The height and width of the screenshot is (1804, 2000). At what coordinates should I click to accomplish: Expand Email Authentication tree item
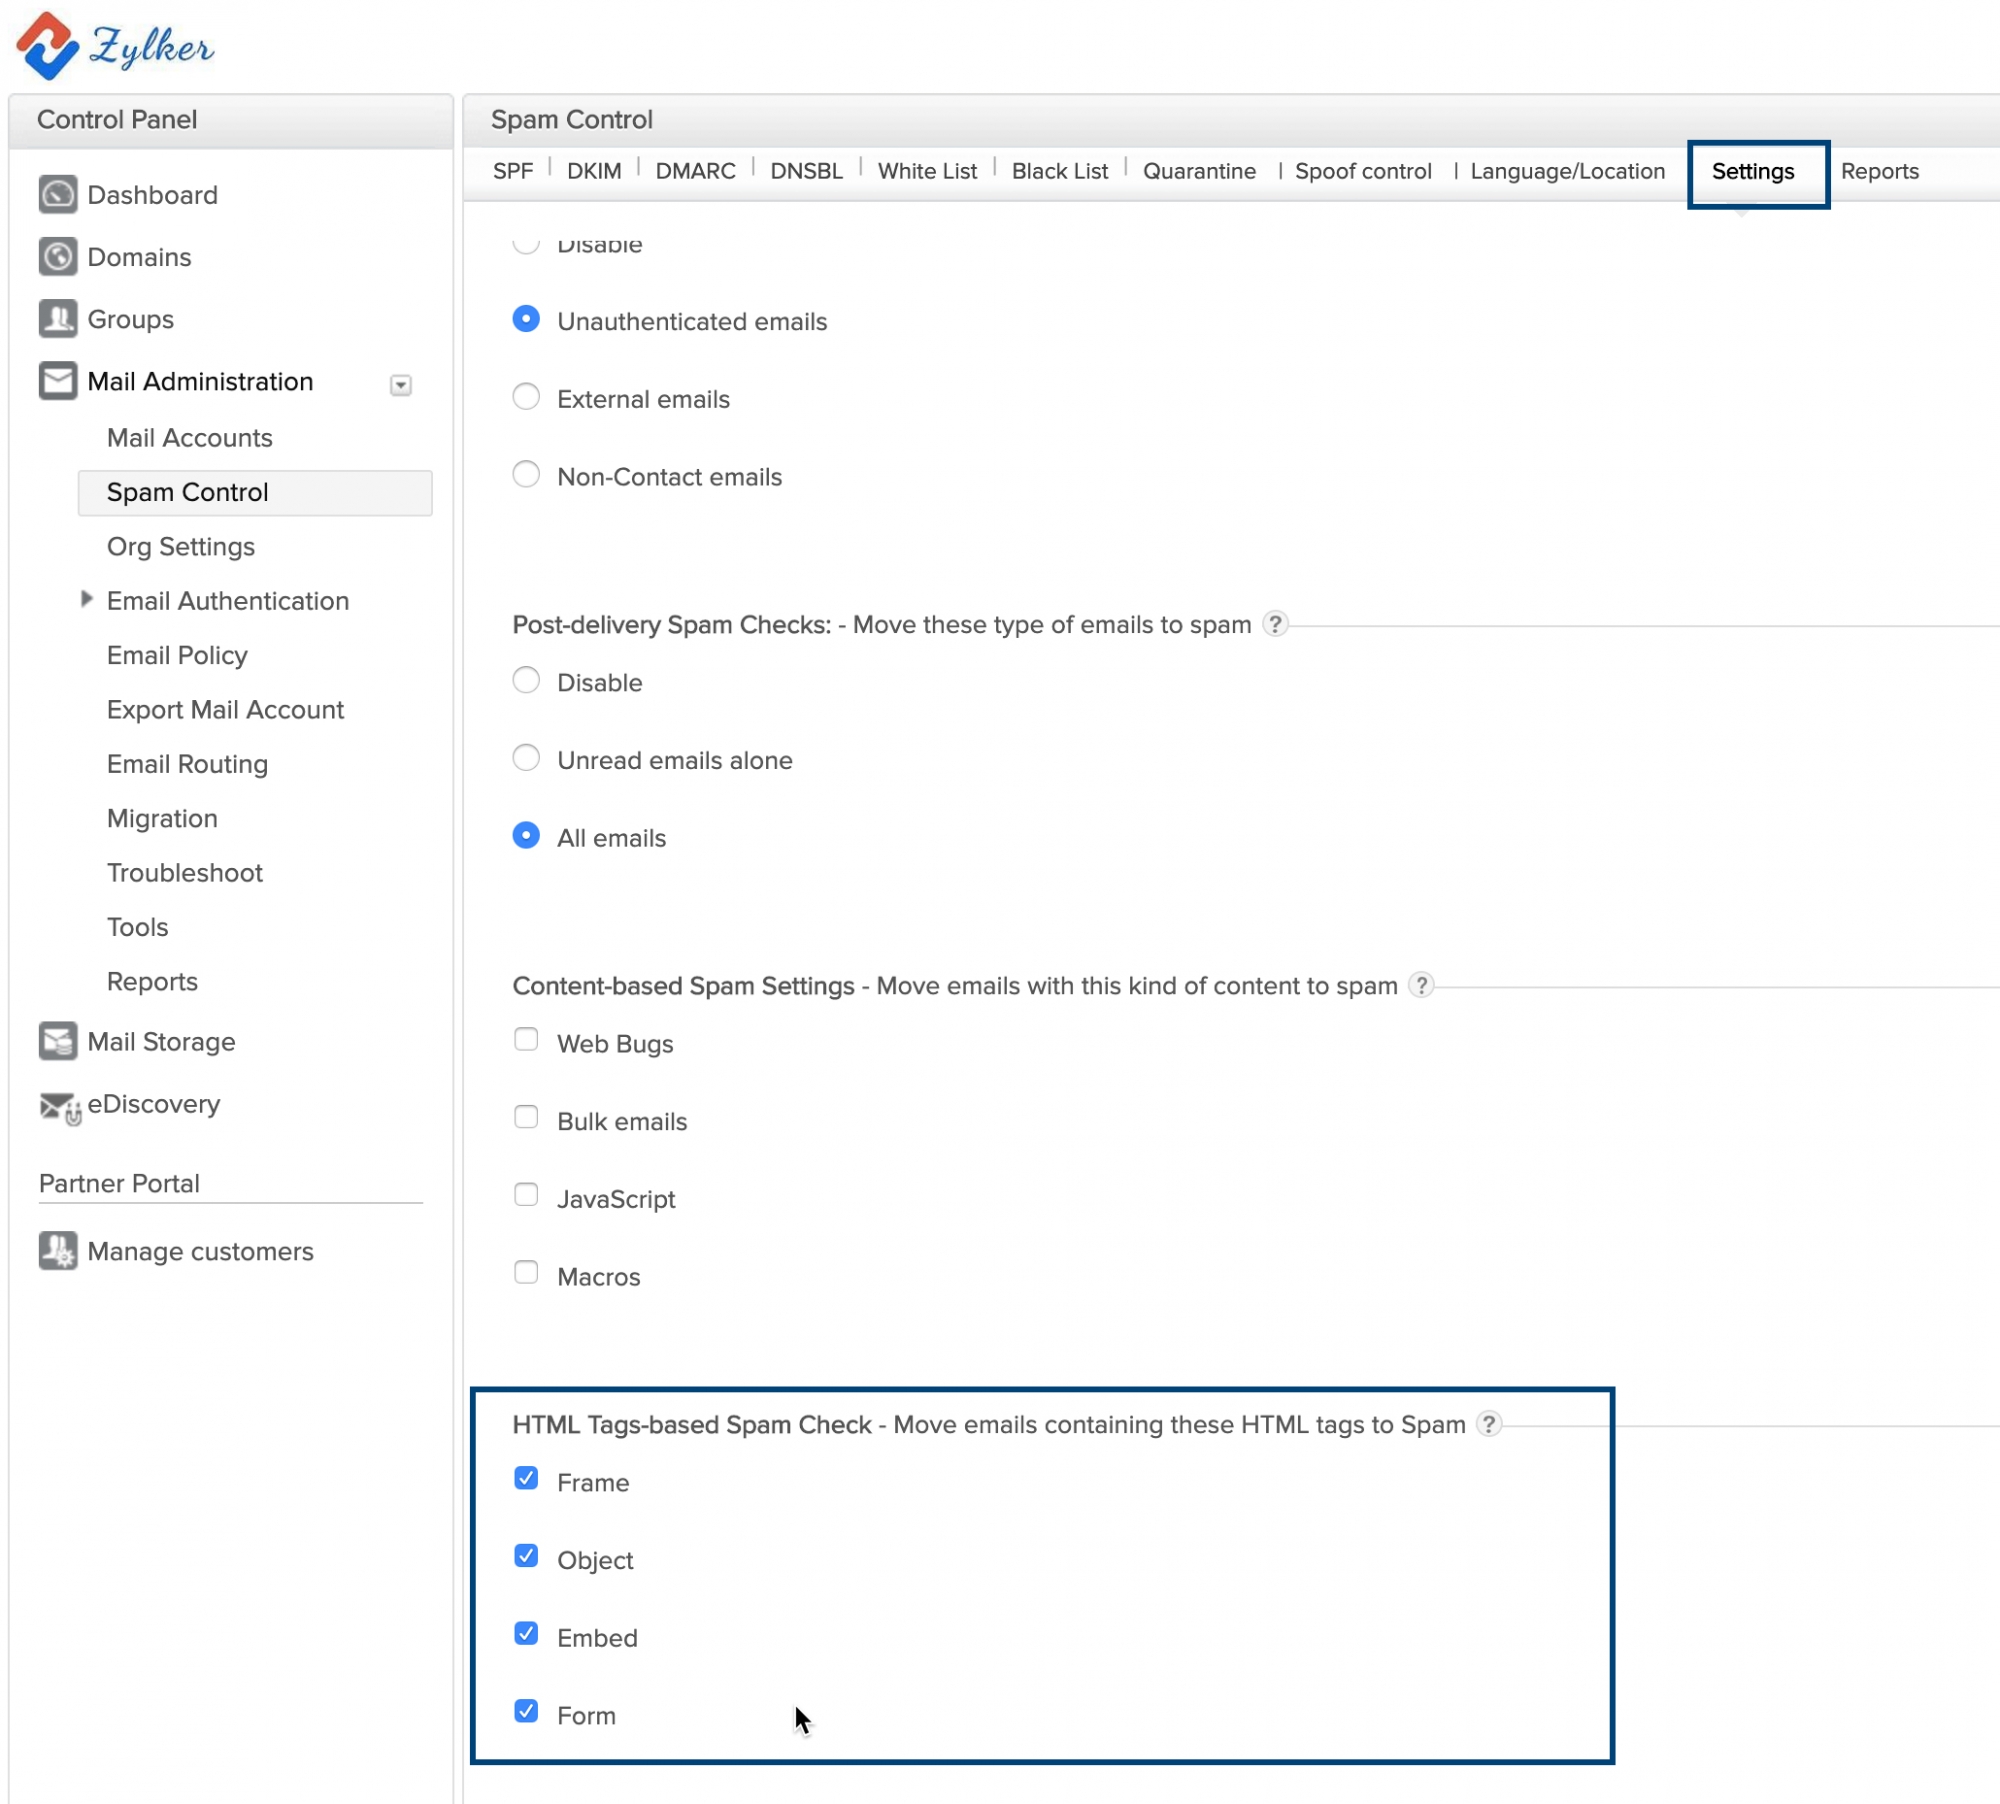pos(85,601)
